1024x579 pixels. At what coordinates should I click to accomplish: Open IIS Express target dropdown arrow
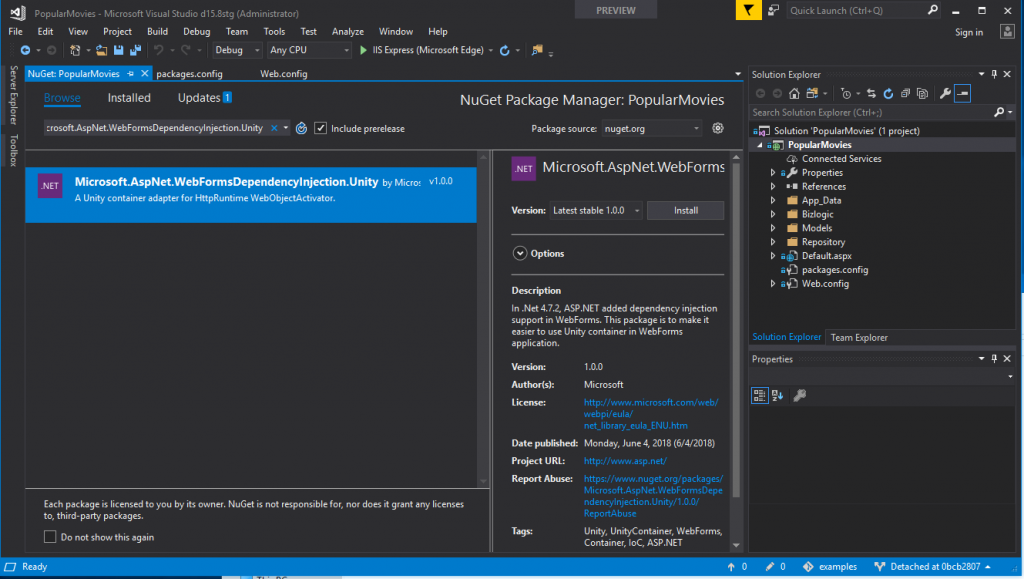click(x=490, y=50)
